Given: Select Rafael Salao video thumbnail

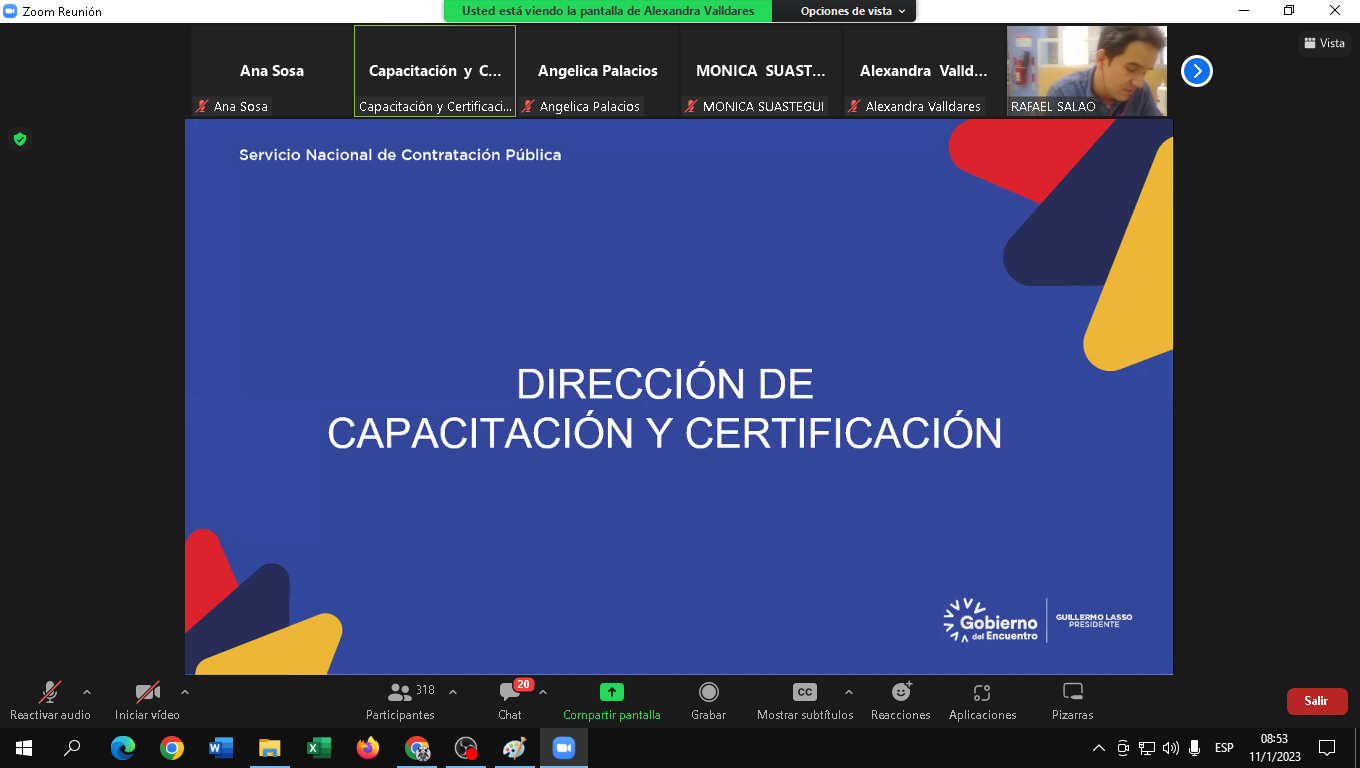Looking at the screenshot, I should (x=1086, y=71).
